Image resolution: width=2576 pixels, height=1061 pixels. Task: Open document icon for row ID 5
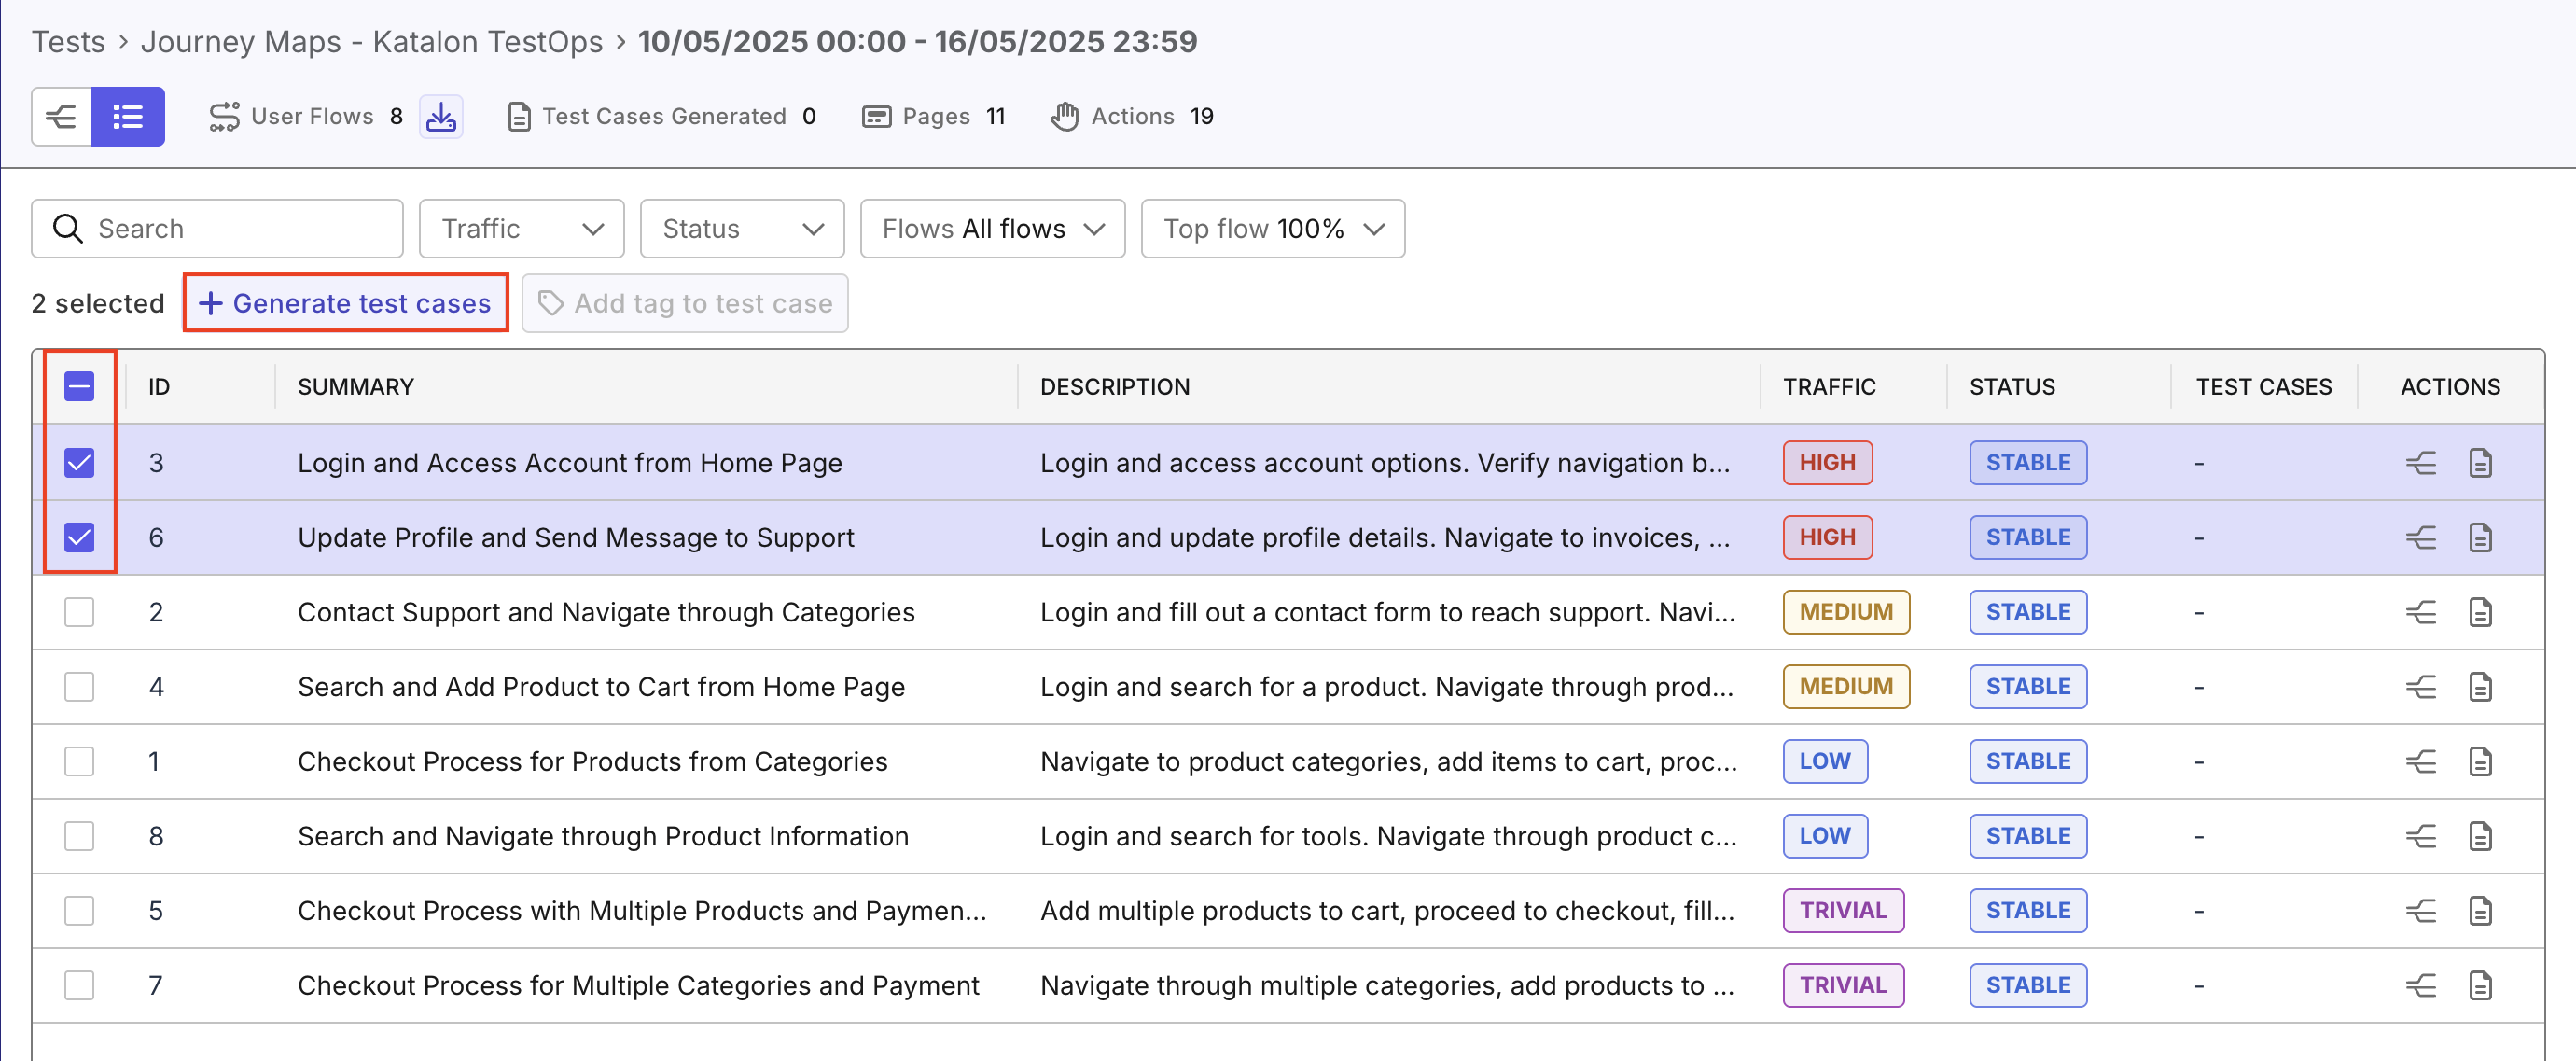click(x=2480, y=911)
